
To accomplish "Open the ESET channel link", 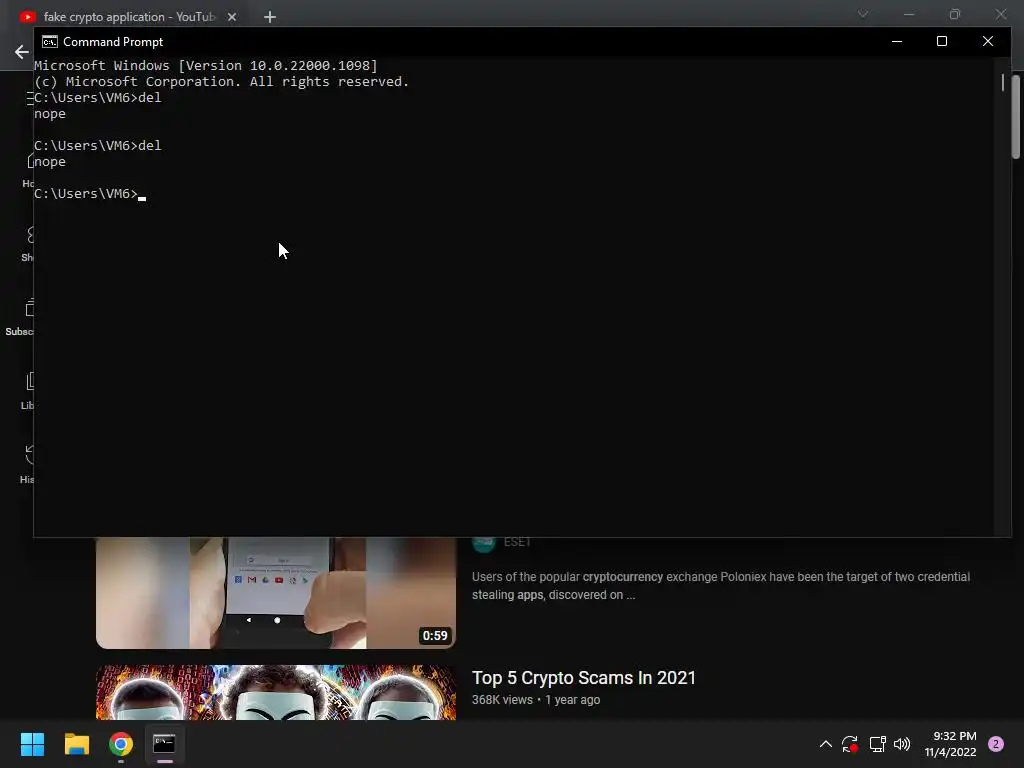I will [x=517, y=542].
